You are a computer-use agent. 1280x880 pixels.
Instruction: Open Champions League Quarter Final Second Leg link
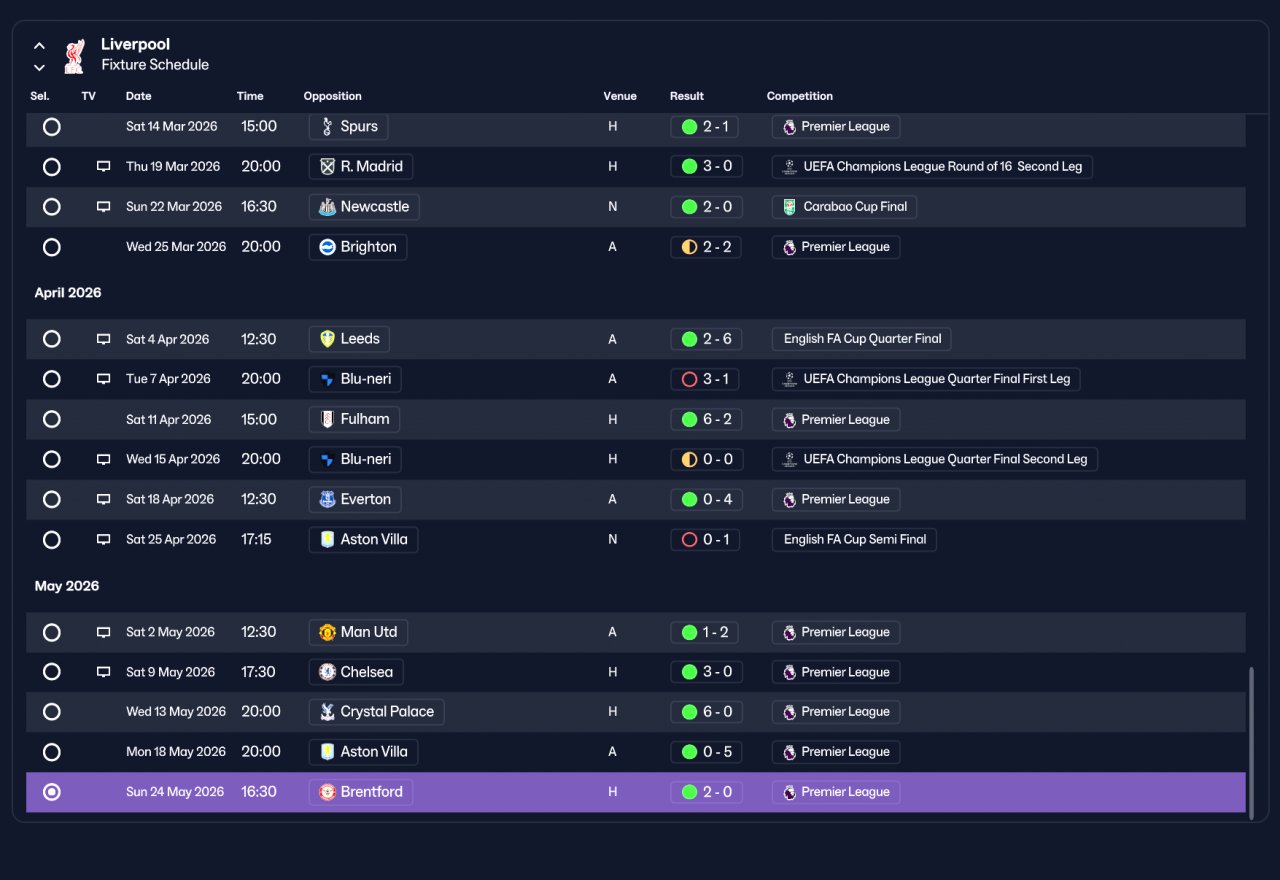(935, 459)
